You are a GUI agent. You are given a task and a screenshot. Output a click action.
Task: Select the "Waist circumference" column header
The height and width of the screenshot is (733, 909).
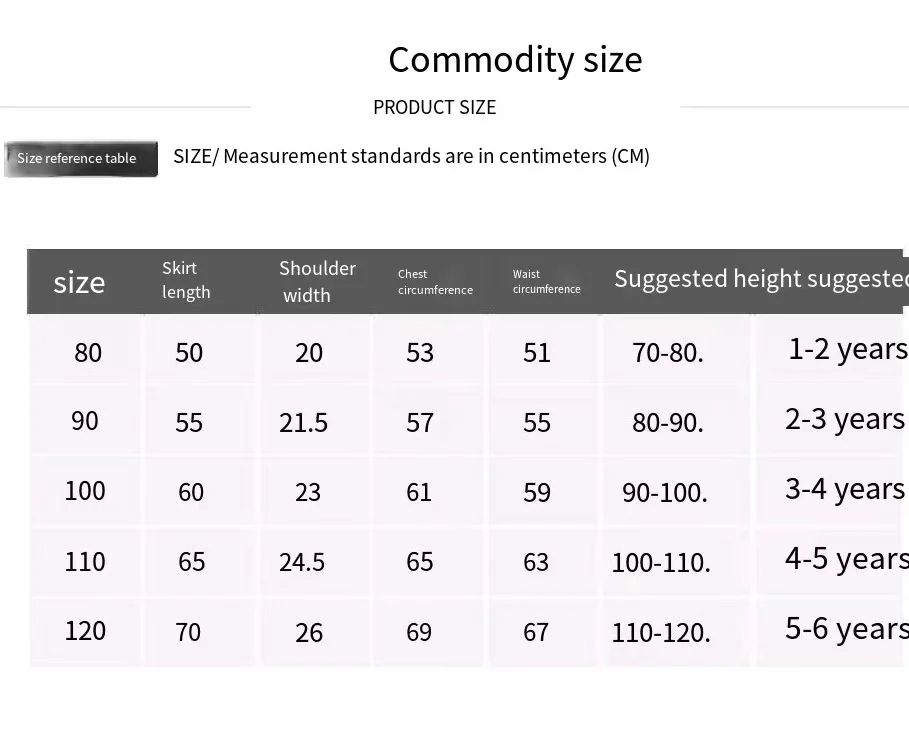[546, 282]
